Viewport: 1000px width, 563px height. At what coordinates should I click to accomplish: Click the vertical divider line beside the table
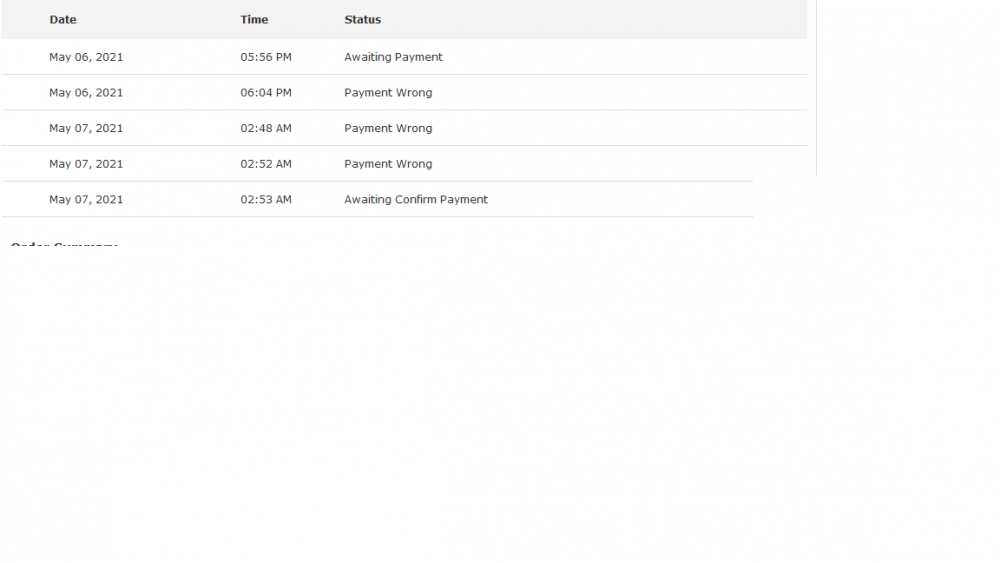coord(816,87)
